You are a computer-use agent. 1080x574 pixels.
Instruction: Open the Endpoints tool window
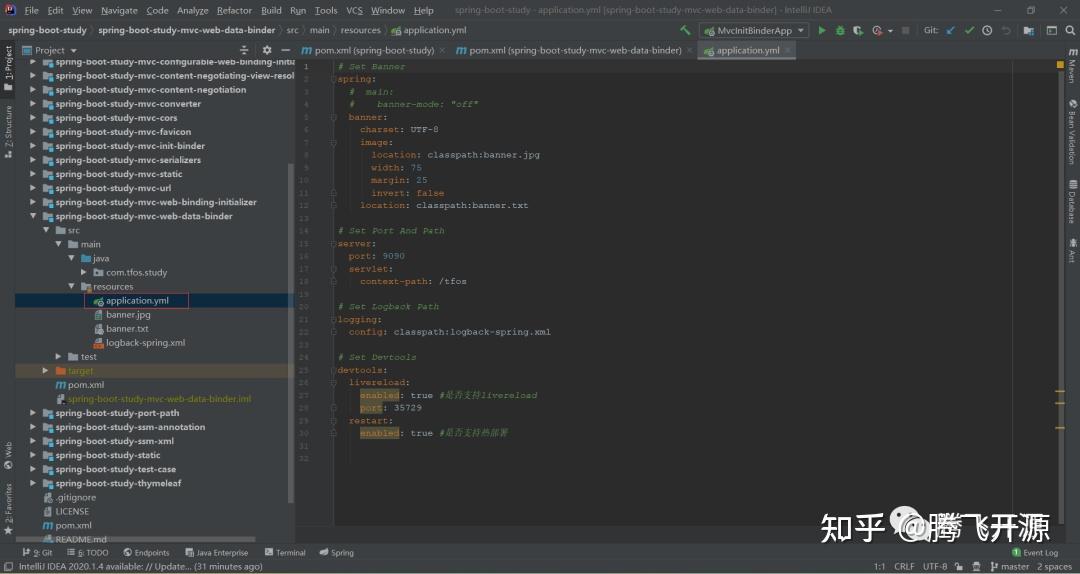[x=146, y=553]
